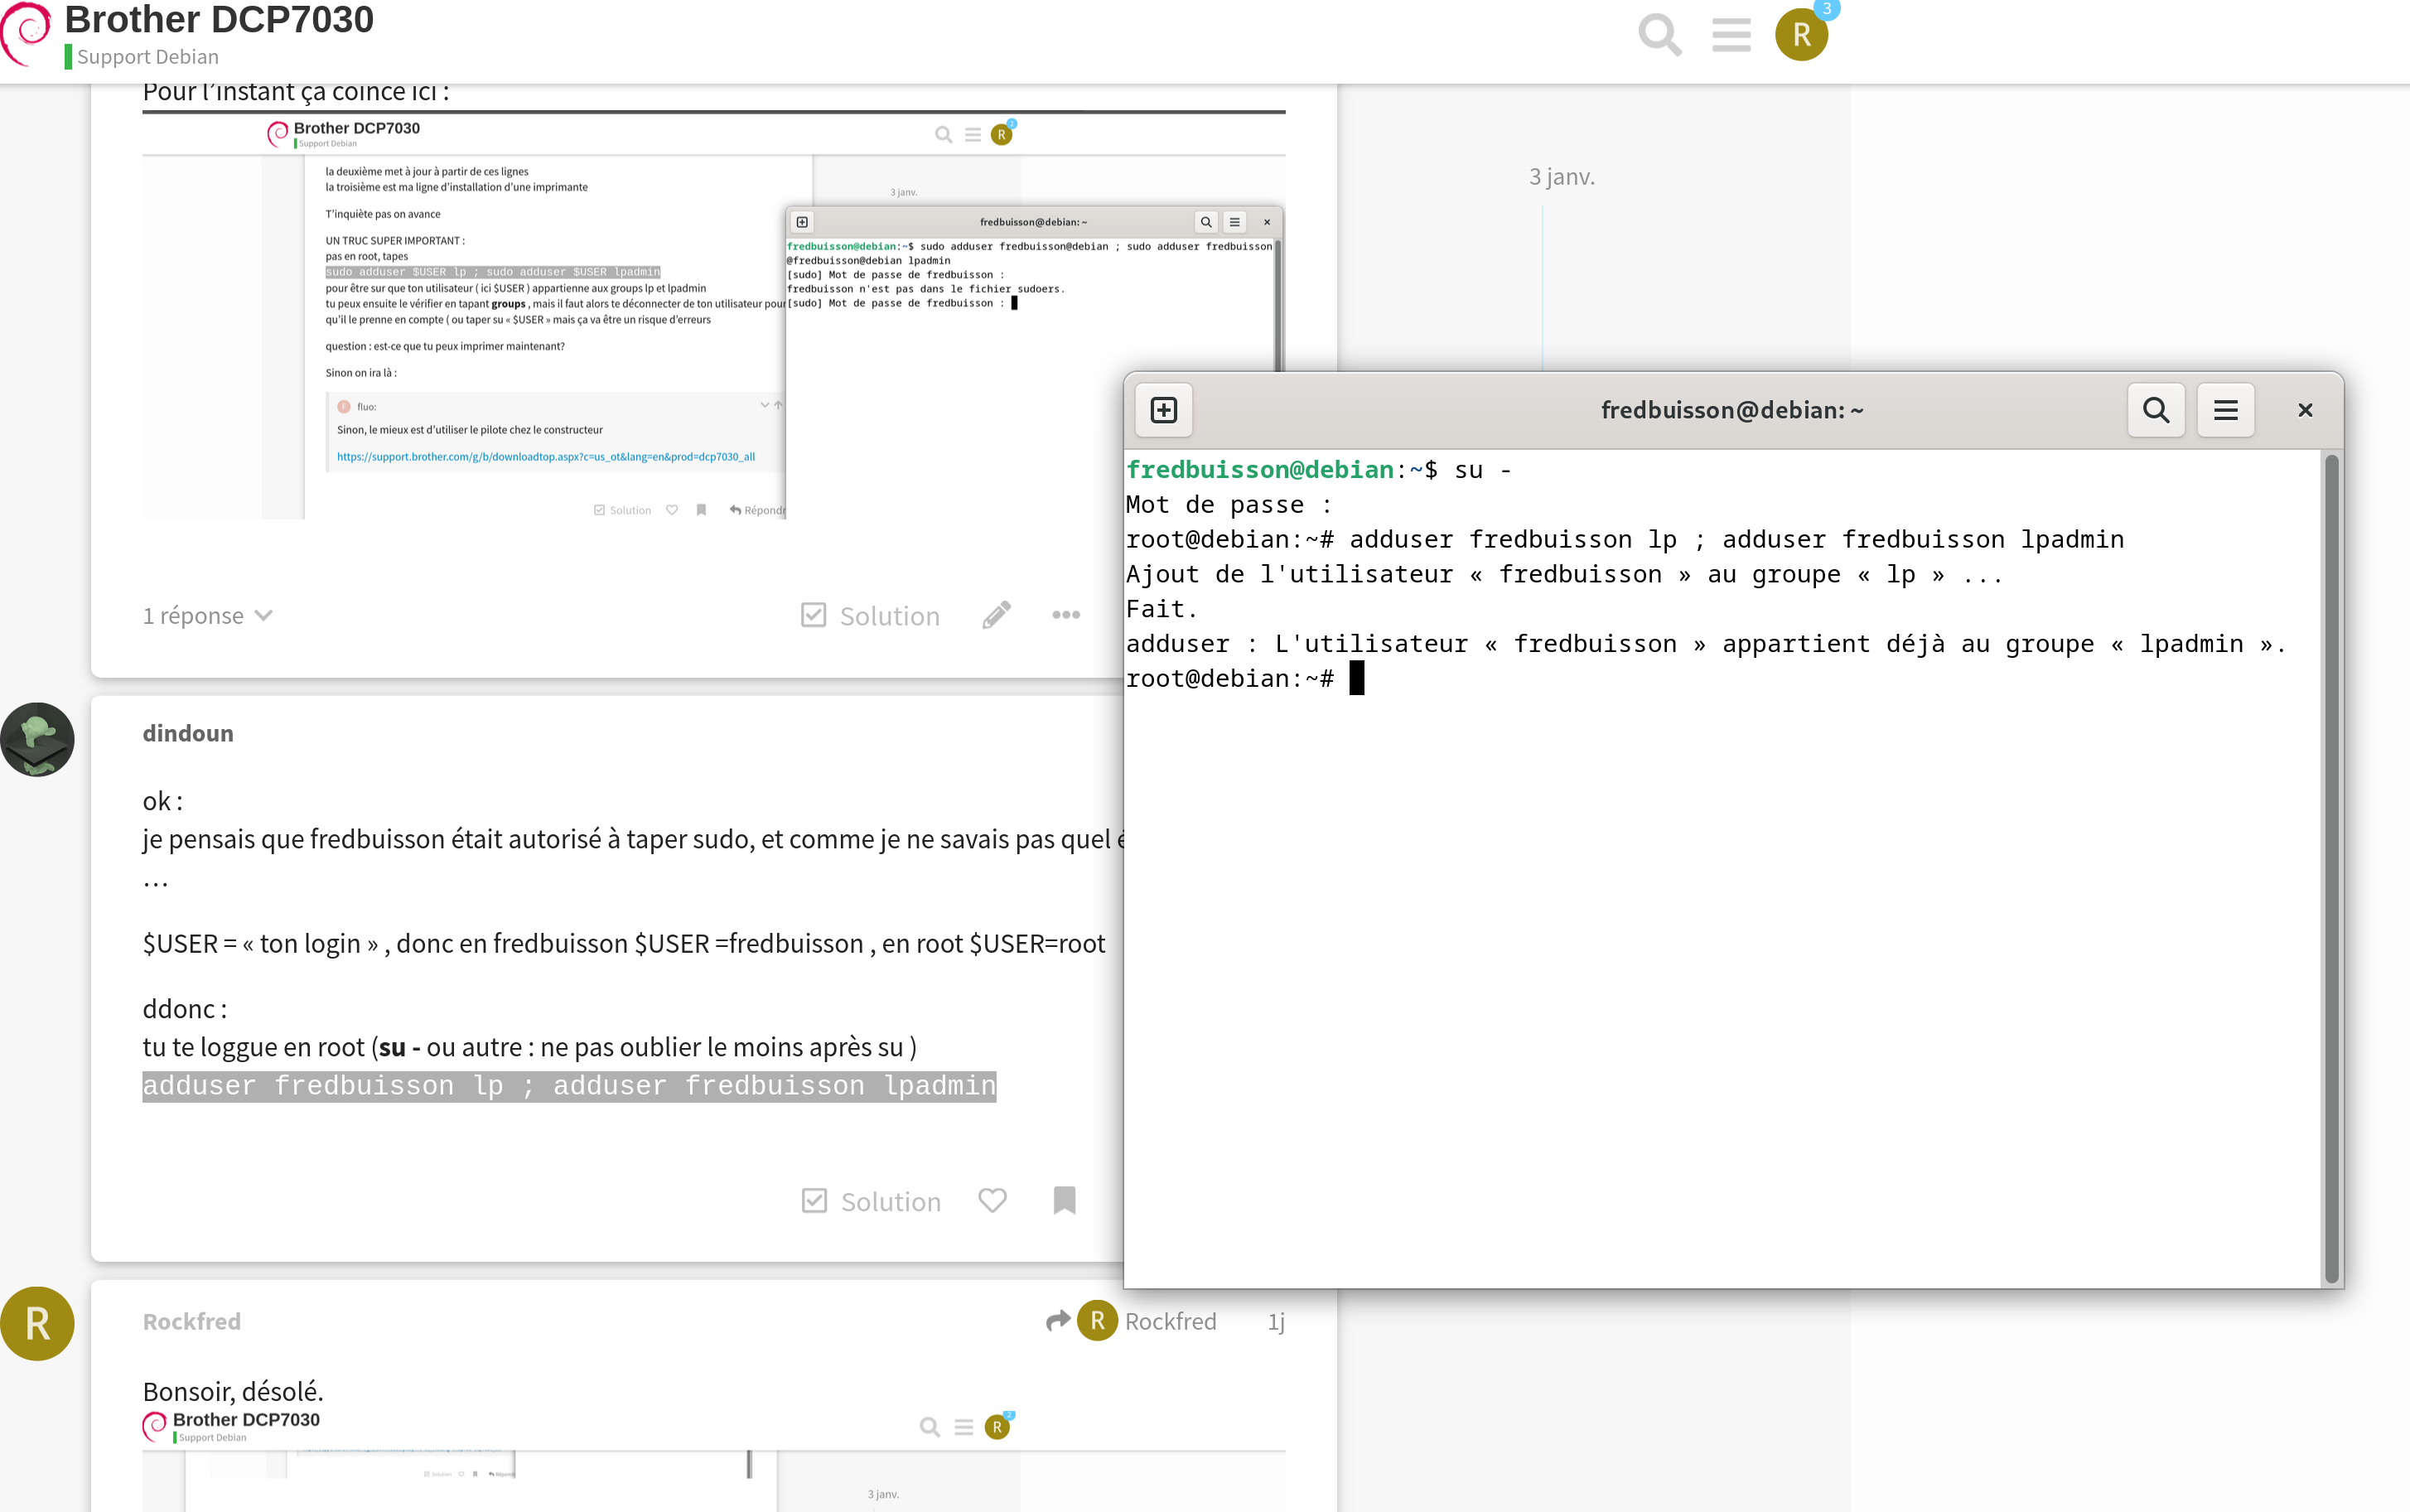Open the screenshot thumbnail in Rockfred's post
This screenshot has height=1512, width=2410.
[713, 1460]
